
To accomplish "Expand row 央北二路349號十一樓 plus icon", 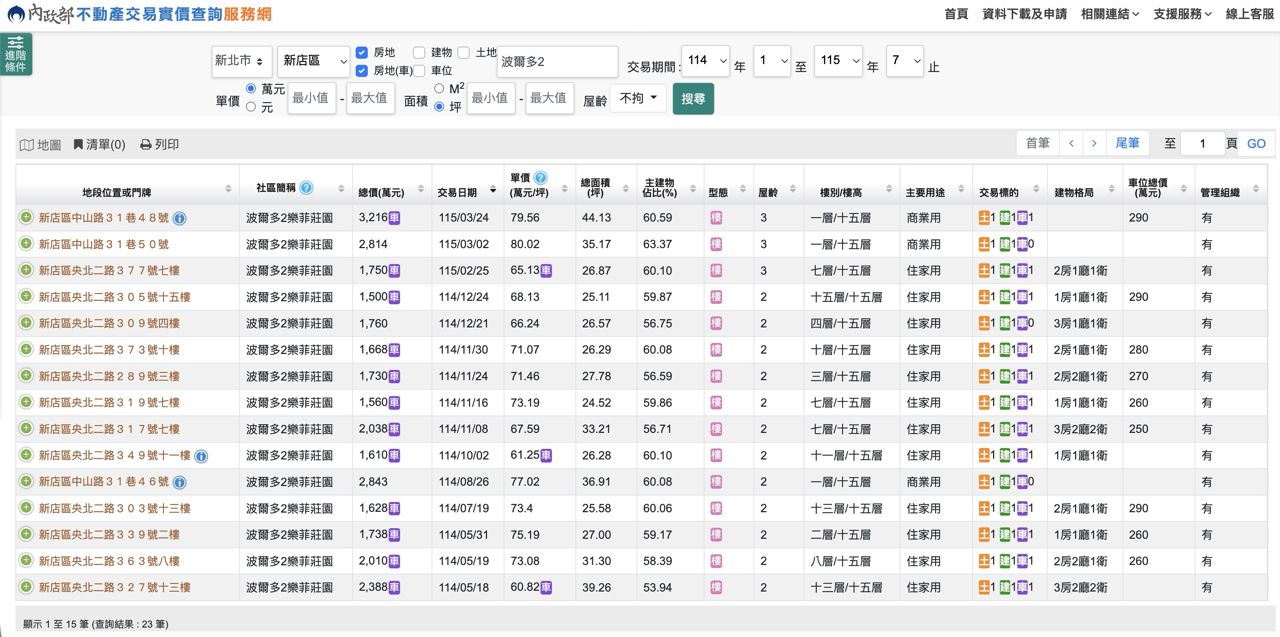I will click(x=26, y=455).
